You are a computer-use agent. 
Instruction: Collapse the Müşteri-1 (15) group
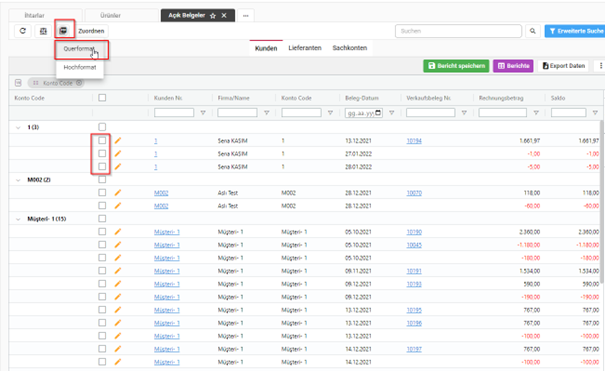[x=18, y=219]
